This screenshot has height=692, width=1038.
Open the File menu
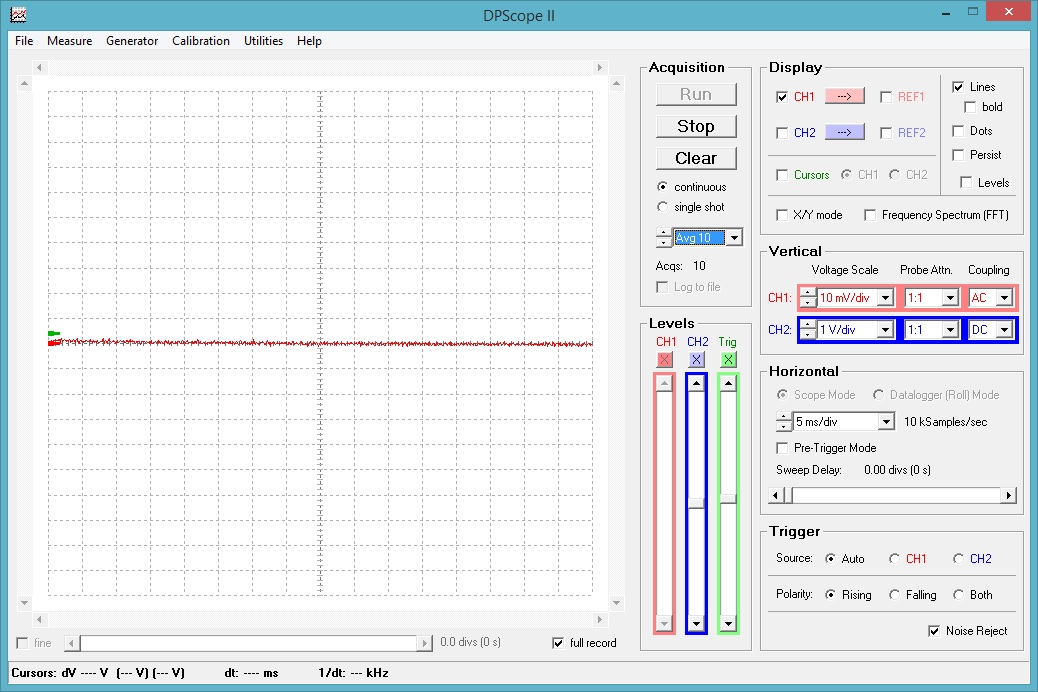pos(24,40)
